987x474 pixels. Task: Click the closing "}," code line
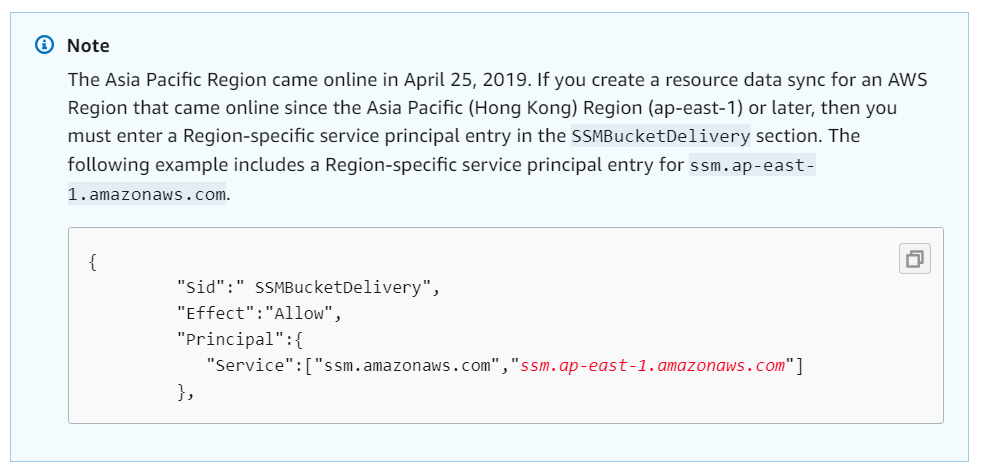pyautogui.click(x=186, y=392)
